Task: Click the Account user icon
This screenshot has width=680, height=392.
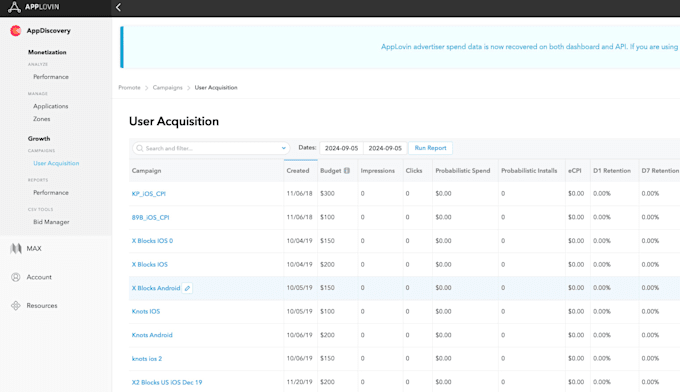Action: pyautogui.click(x=16, y=277)
